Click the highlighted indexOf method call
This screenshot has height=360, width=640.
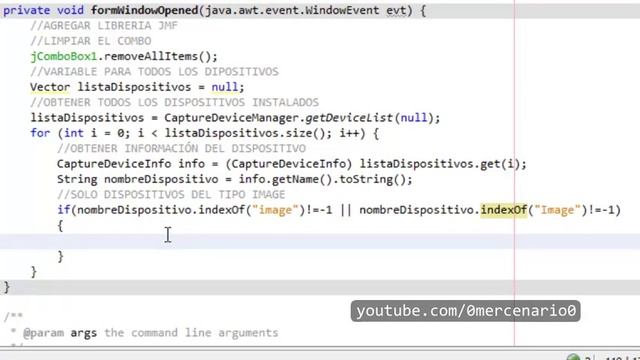coord(503,210)
